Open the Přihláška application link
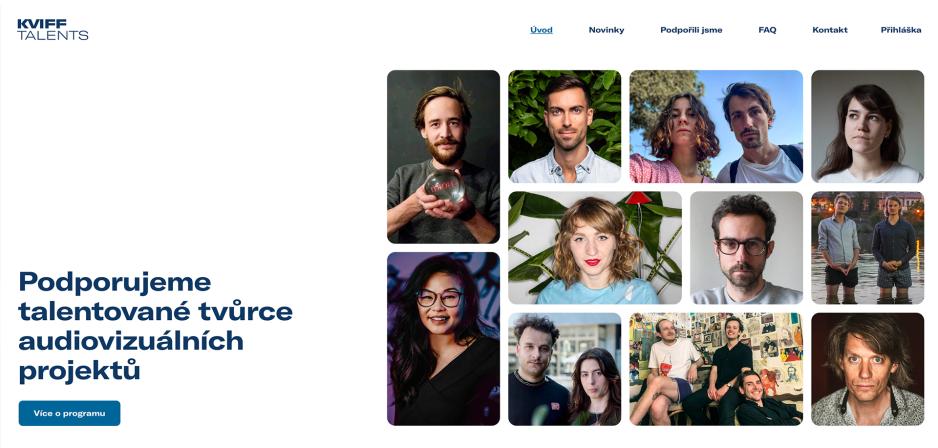The height and width of the screenshot is (448, 938). (901, 30)
